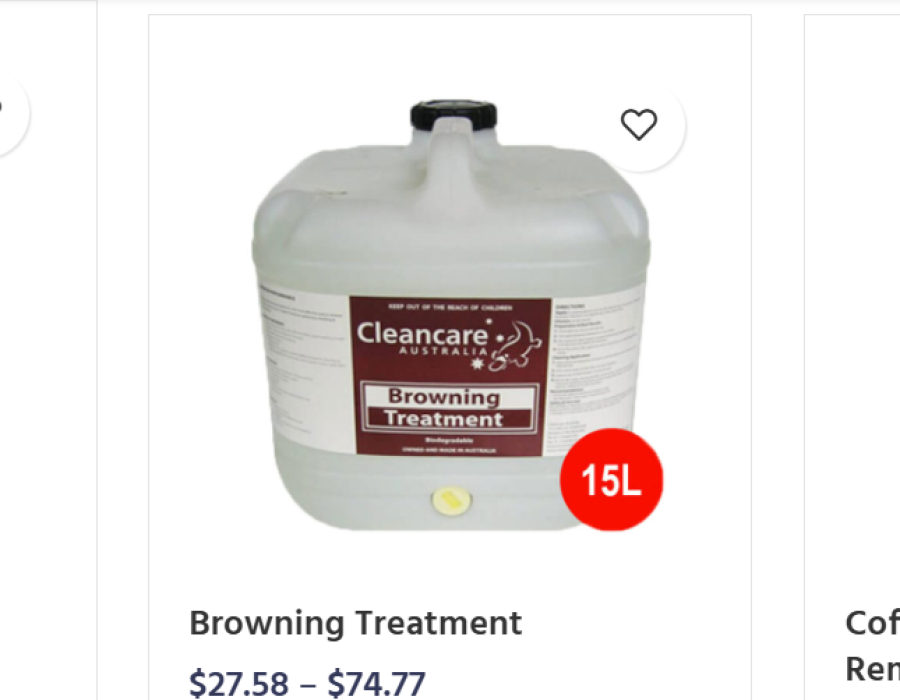This screenshot has height=700, width=900.
Task: Click the red 15L size badge
Action: pyautogui.click(x=611, y=479)
